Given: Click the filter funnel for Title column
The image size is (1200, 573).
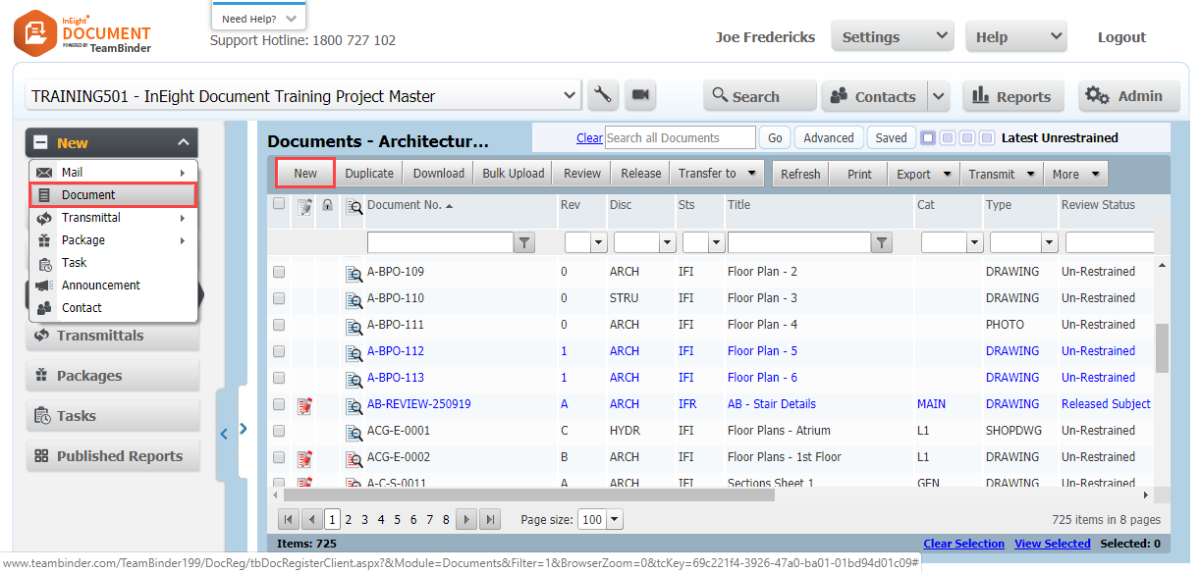Looking at the screenshot, I should click(x=881, y=243).
